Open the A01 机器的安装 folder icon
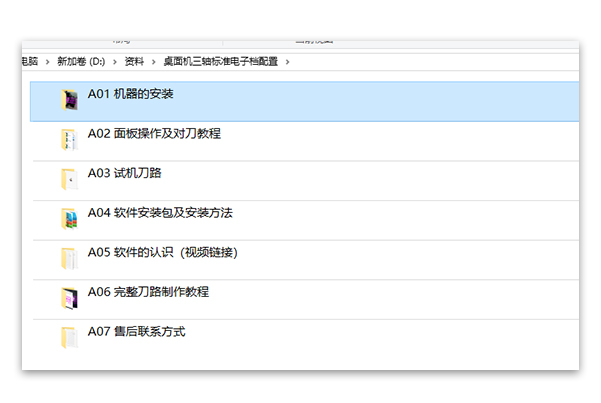 70,99
